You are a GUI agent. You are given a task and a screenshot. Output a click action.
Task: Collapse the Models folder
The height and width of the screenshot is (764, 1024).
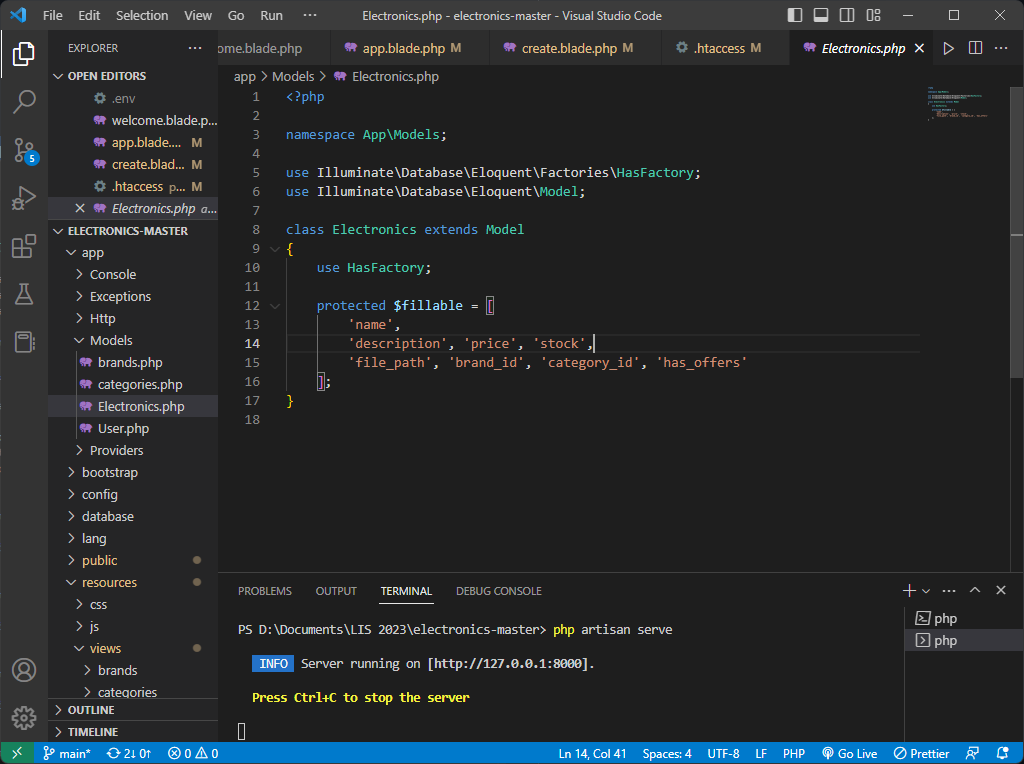[110, 340]
